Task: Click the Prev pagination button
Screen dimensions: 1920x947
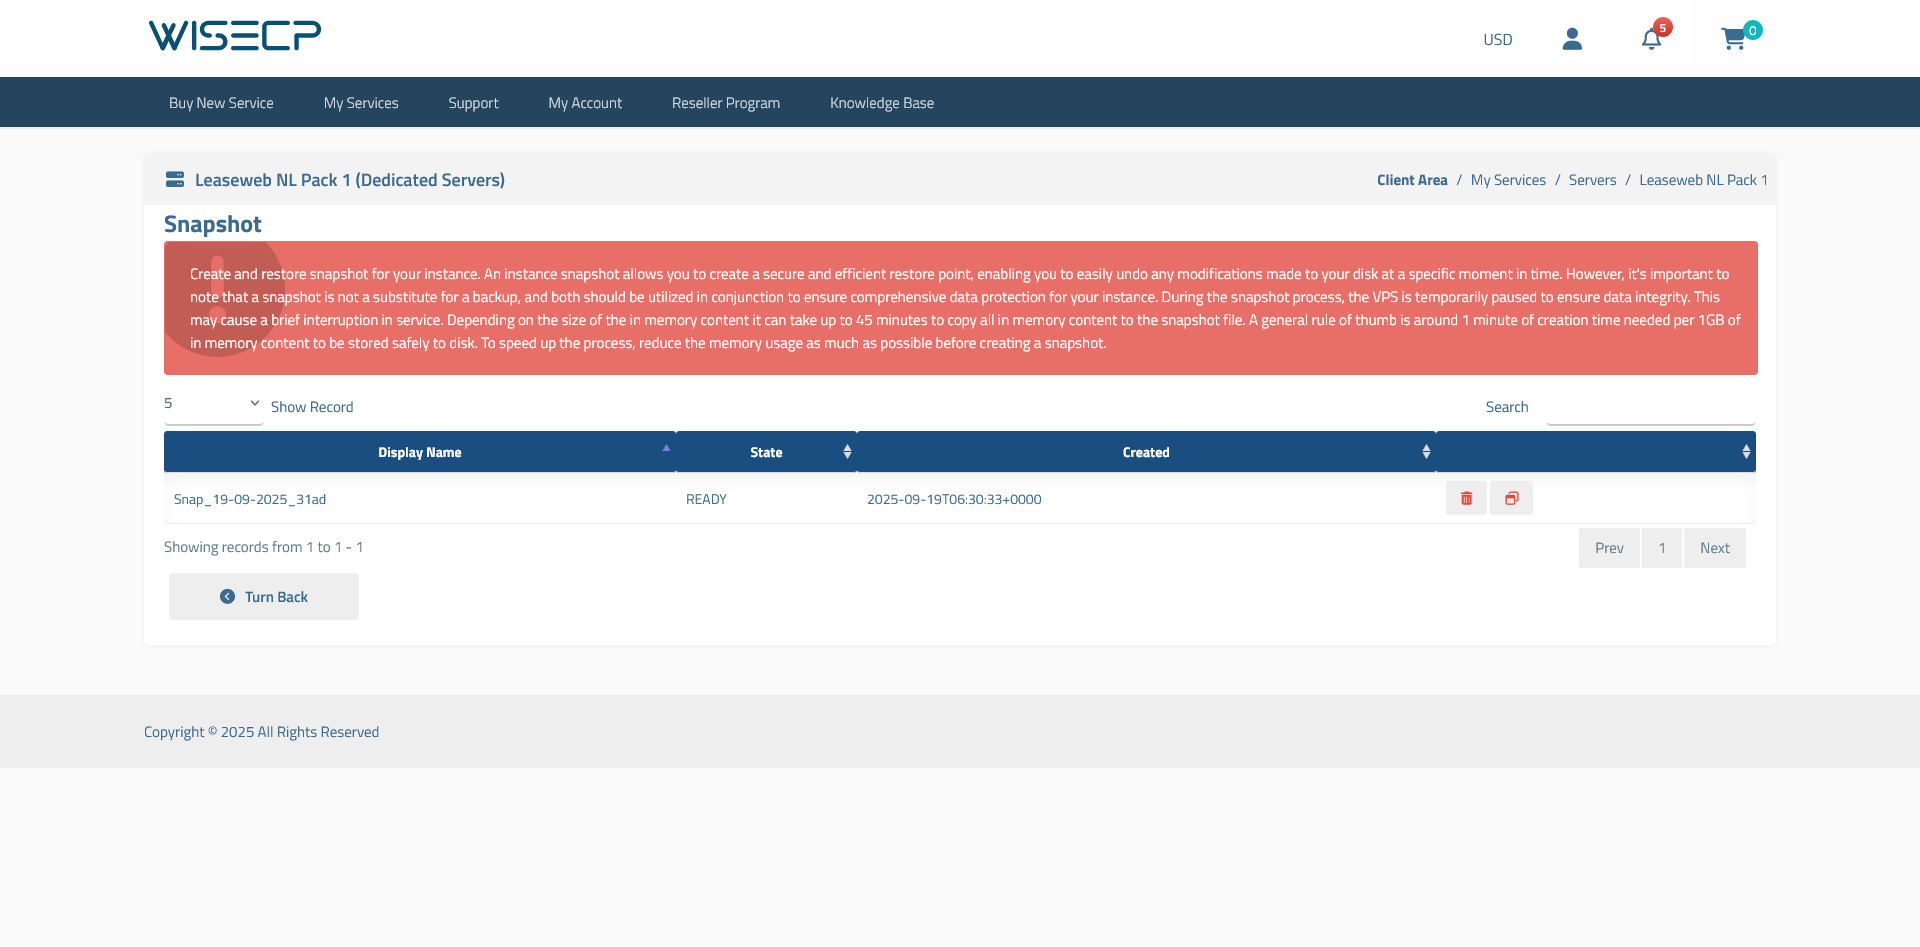Action: [x=1609, y=548]
